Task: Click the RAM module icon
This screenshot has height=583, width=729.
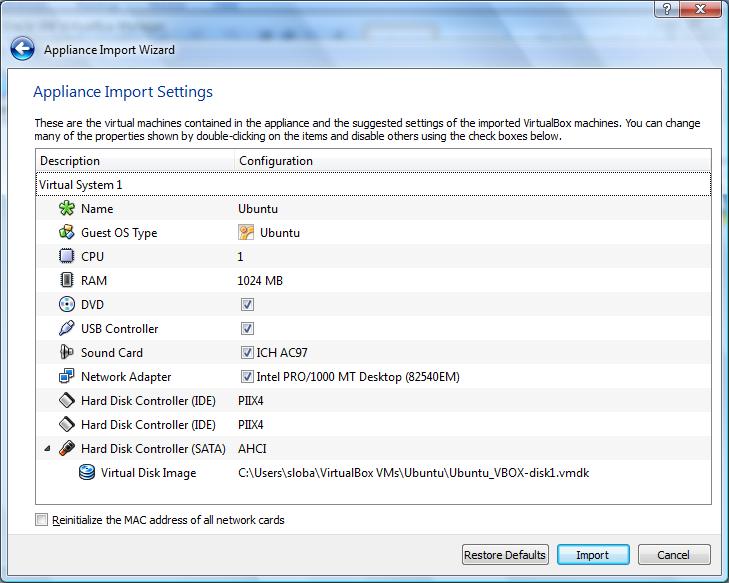Action: coord(66,280)
